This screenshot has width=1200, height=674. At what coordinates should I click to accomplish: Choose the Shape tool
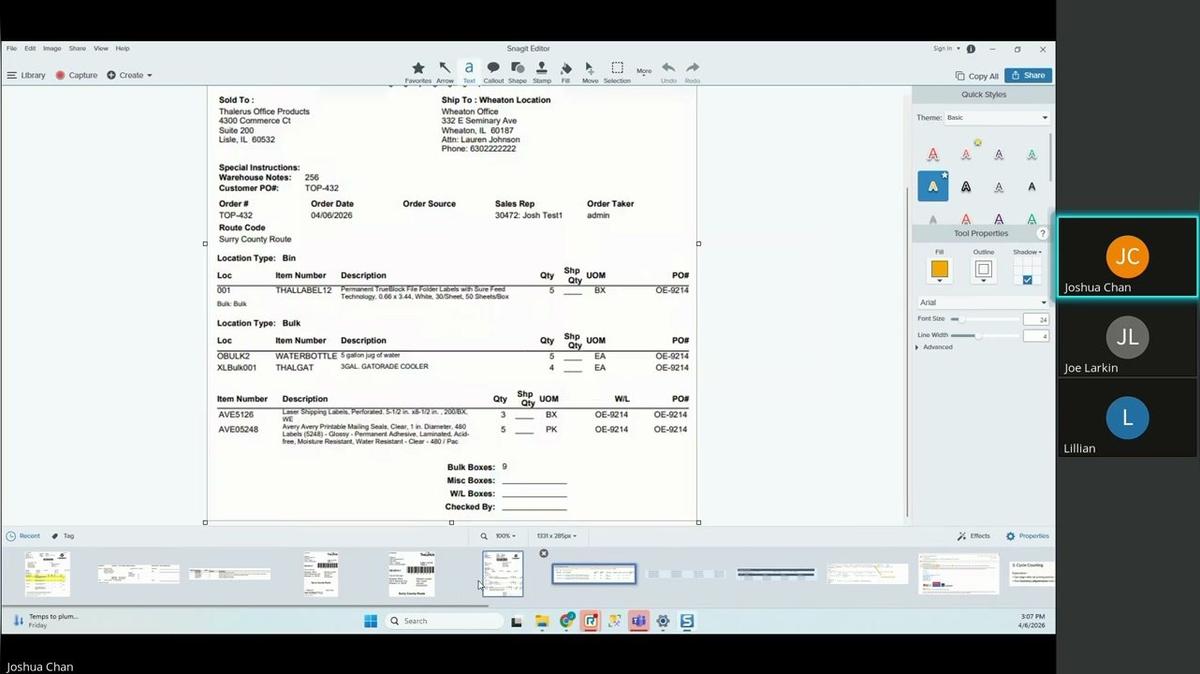pyautogui.click(x=517, y=70)
